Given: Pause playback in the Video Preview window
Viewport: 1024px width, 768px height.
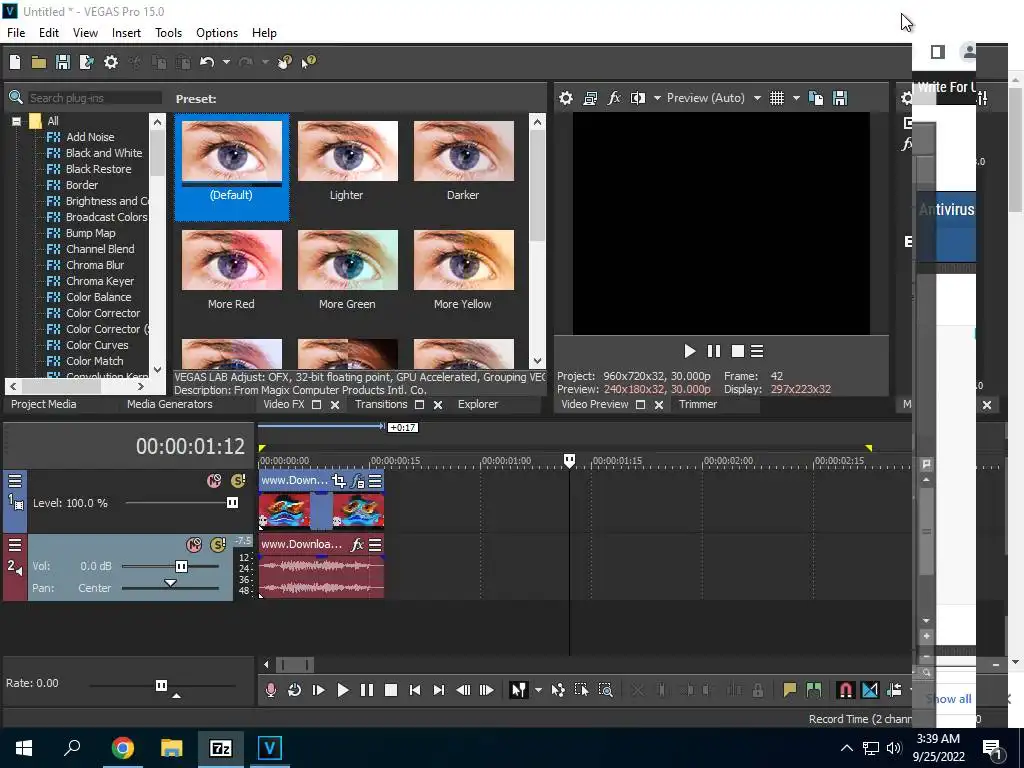Looking at the screenshot, I should [x=714, y=351].
